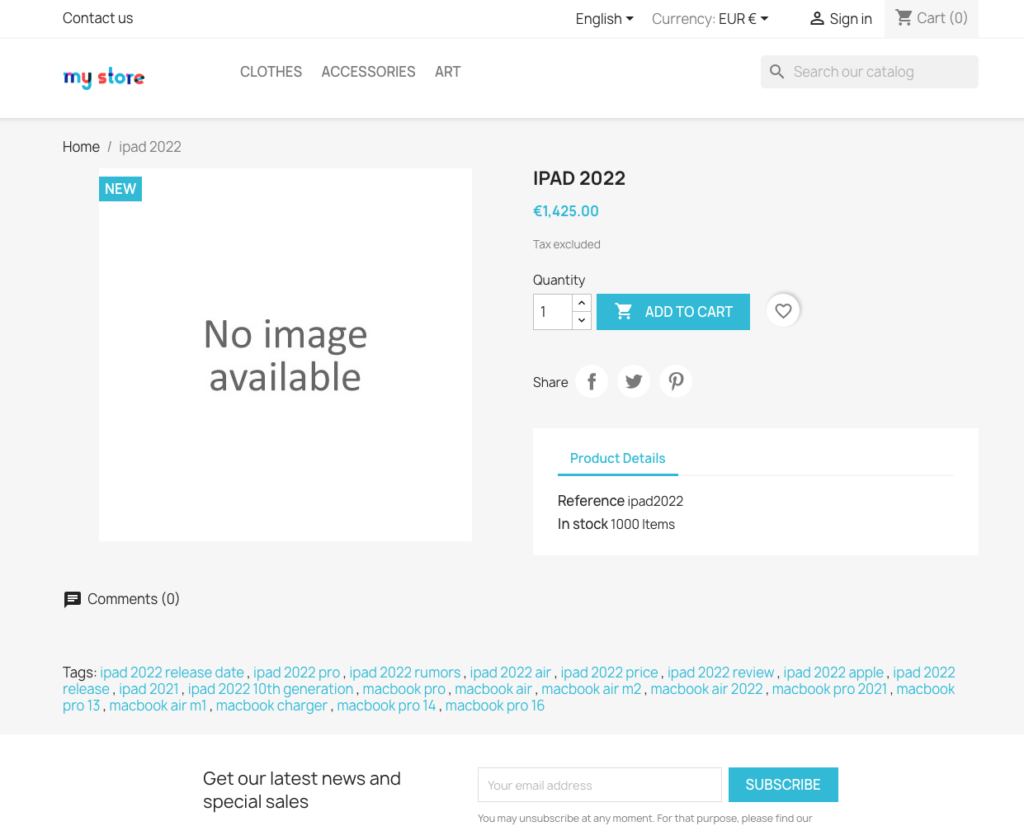This screenshot has width=1024, height=826.
Task: Open the ipad 2022 rumors tag
Action: point(405,673)
